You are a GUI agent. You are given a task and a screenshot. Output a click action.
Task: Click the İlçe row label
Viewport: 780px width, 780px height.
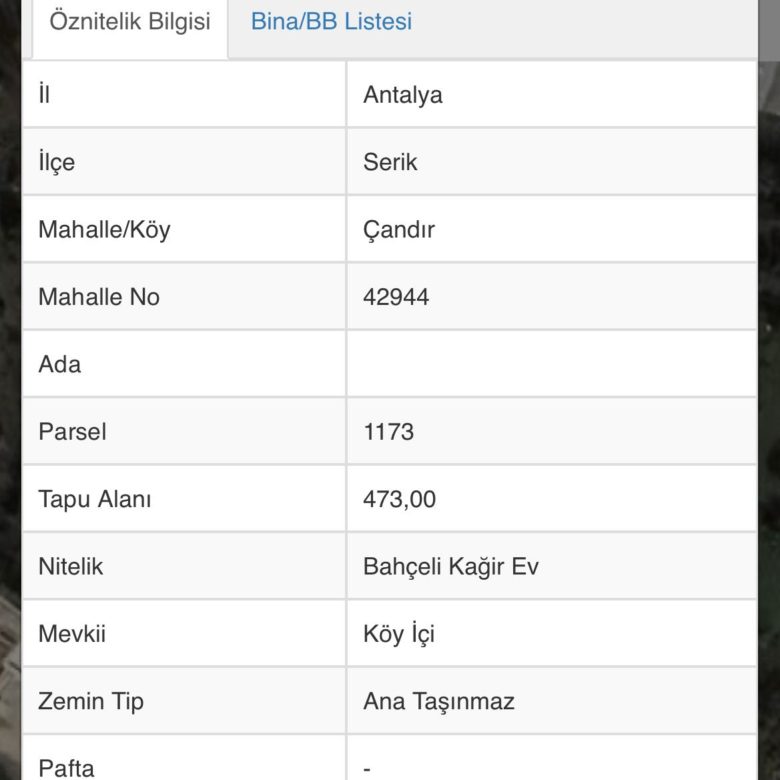coord(56,162)
